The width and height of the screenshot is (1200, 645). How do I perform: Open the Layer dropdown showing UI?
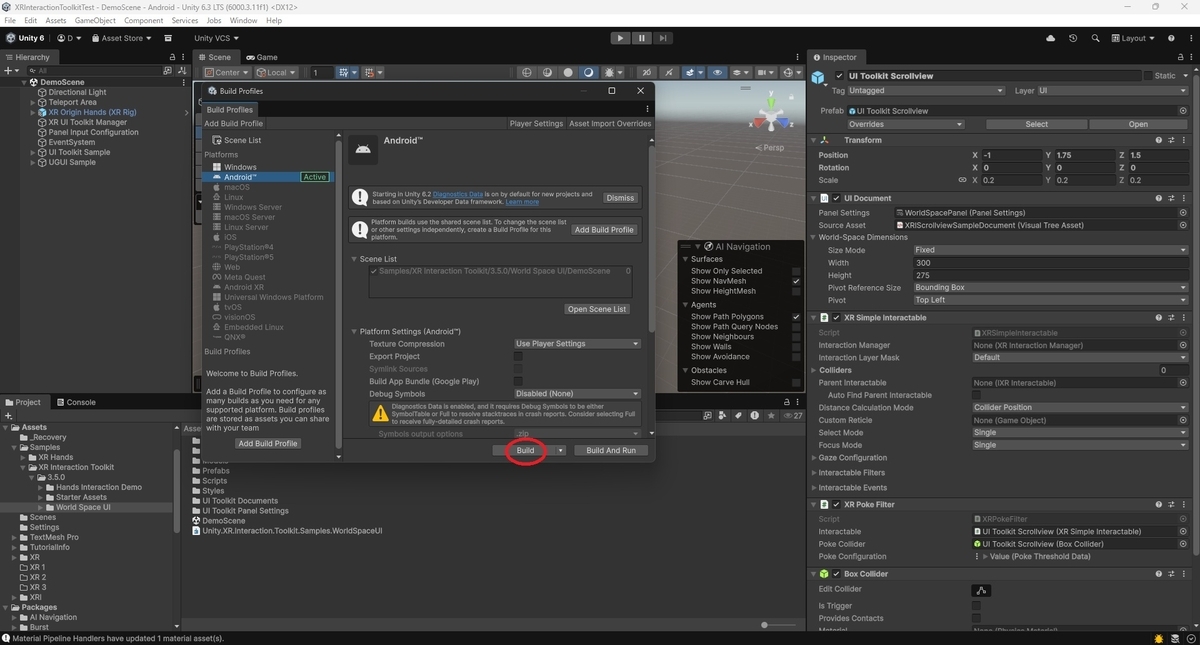point(1113,90)
